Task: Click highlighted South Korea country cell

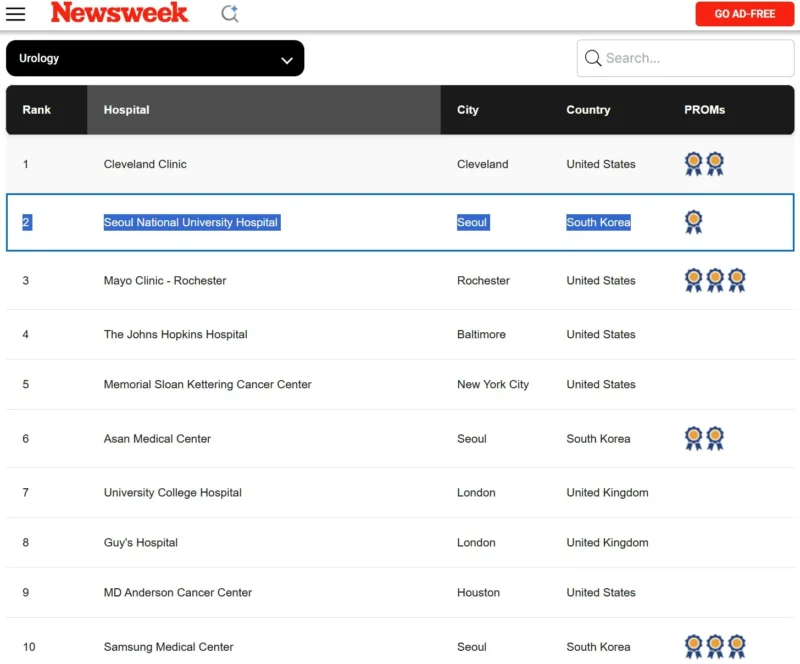Action: tap(598, 223)
